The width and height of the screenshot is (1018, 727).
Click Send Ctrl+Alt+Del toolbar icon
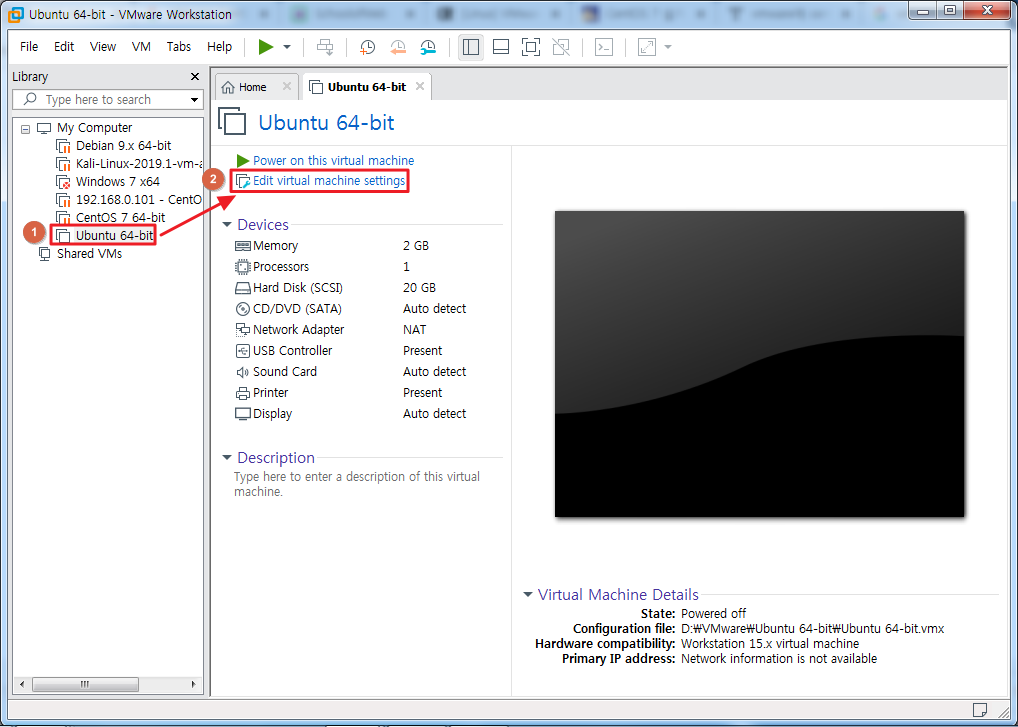pyautogui.click(x=325, y=47)
